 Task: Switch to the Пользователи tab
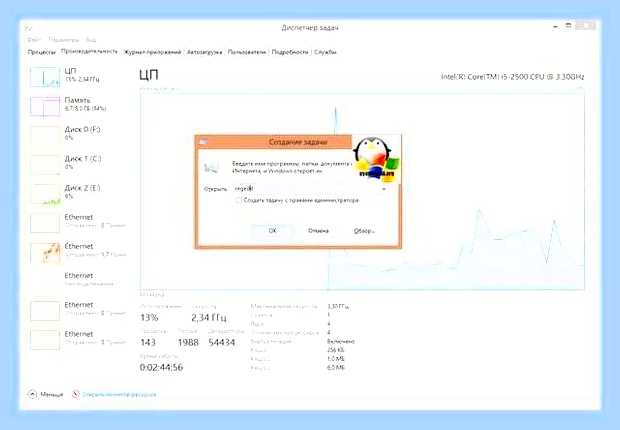tap(247, 52)
